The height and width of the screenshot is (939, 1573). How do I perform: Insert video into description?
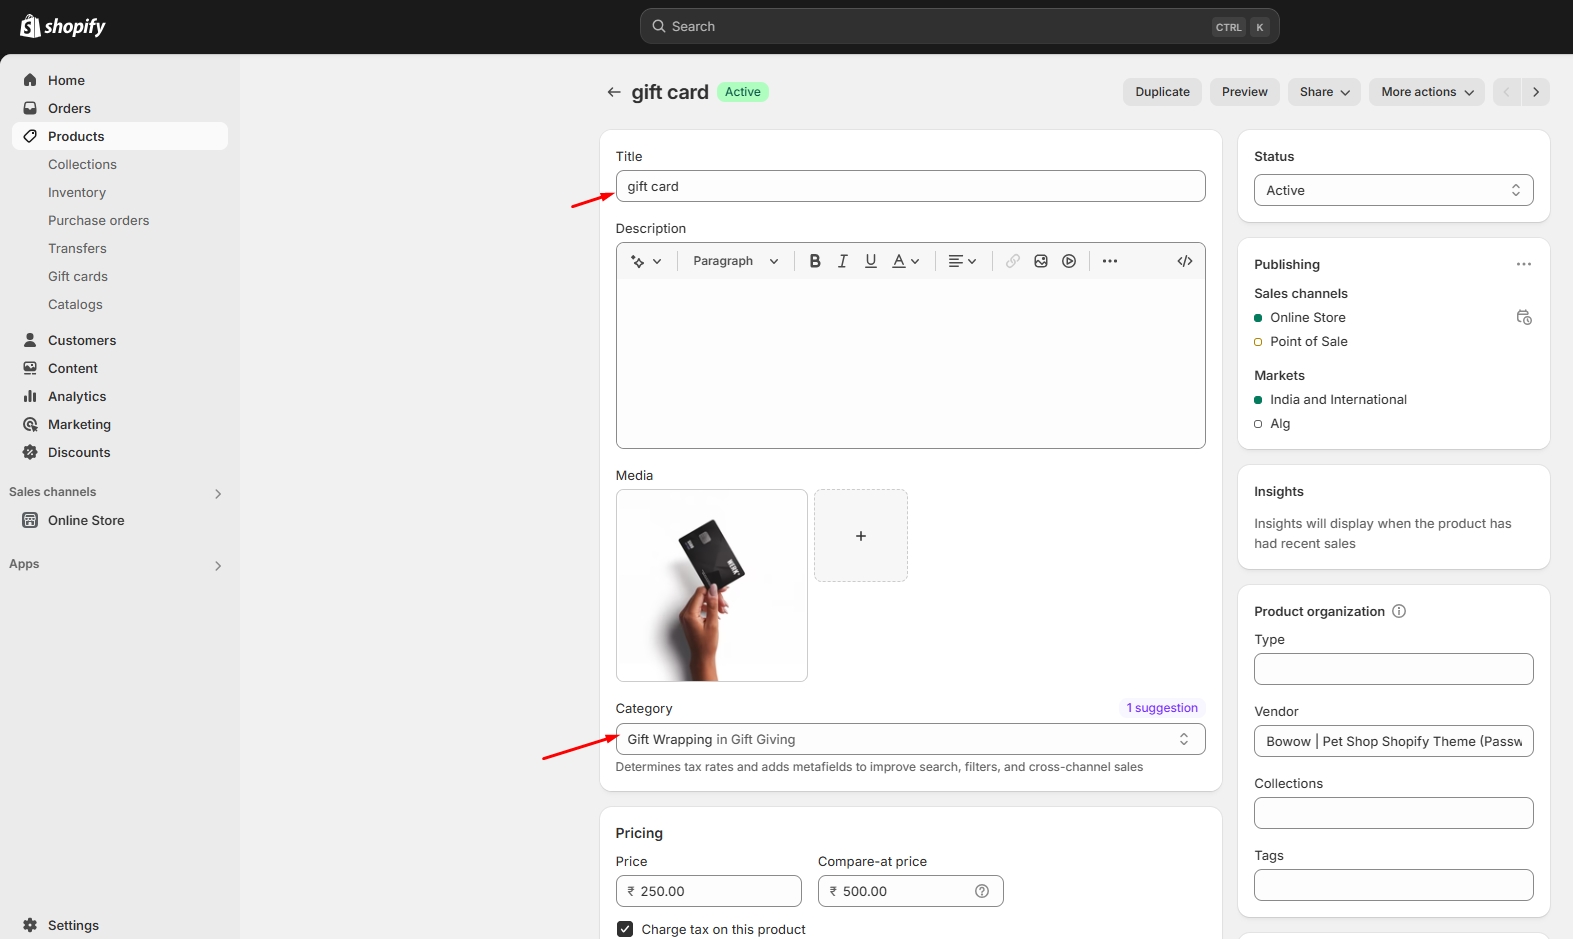click(1069, 261)
